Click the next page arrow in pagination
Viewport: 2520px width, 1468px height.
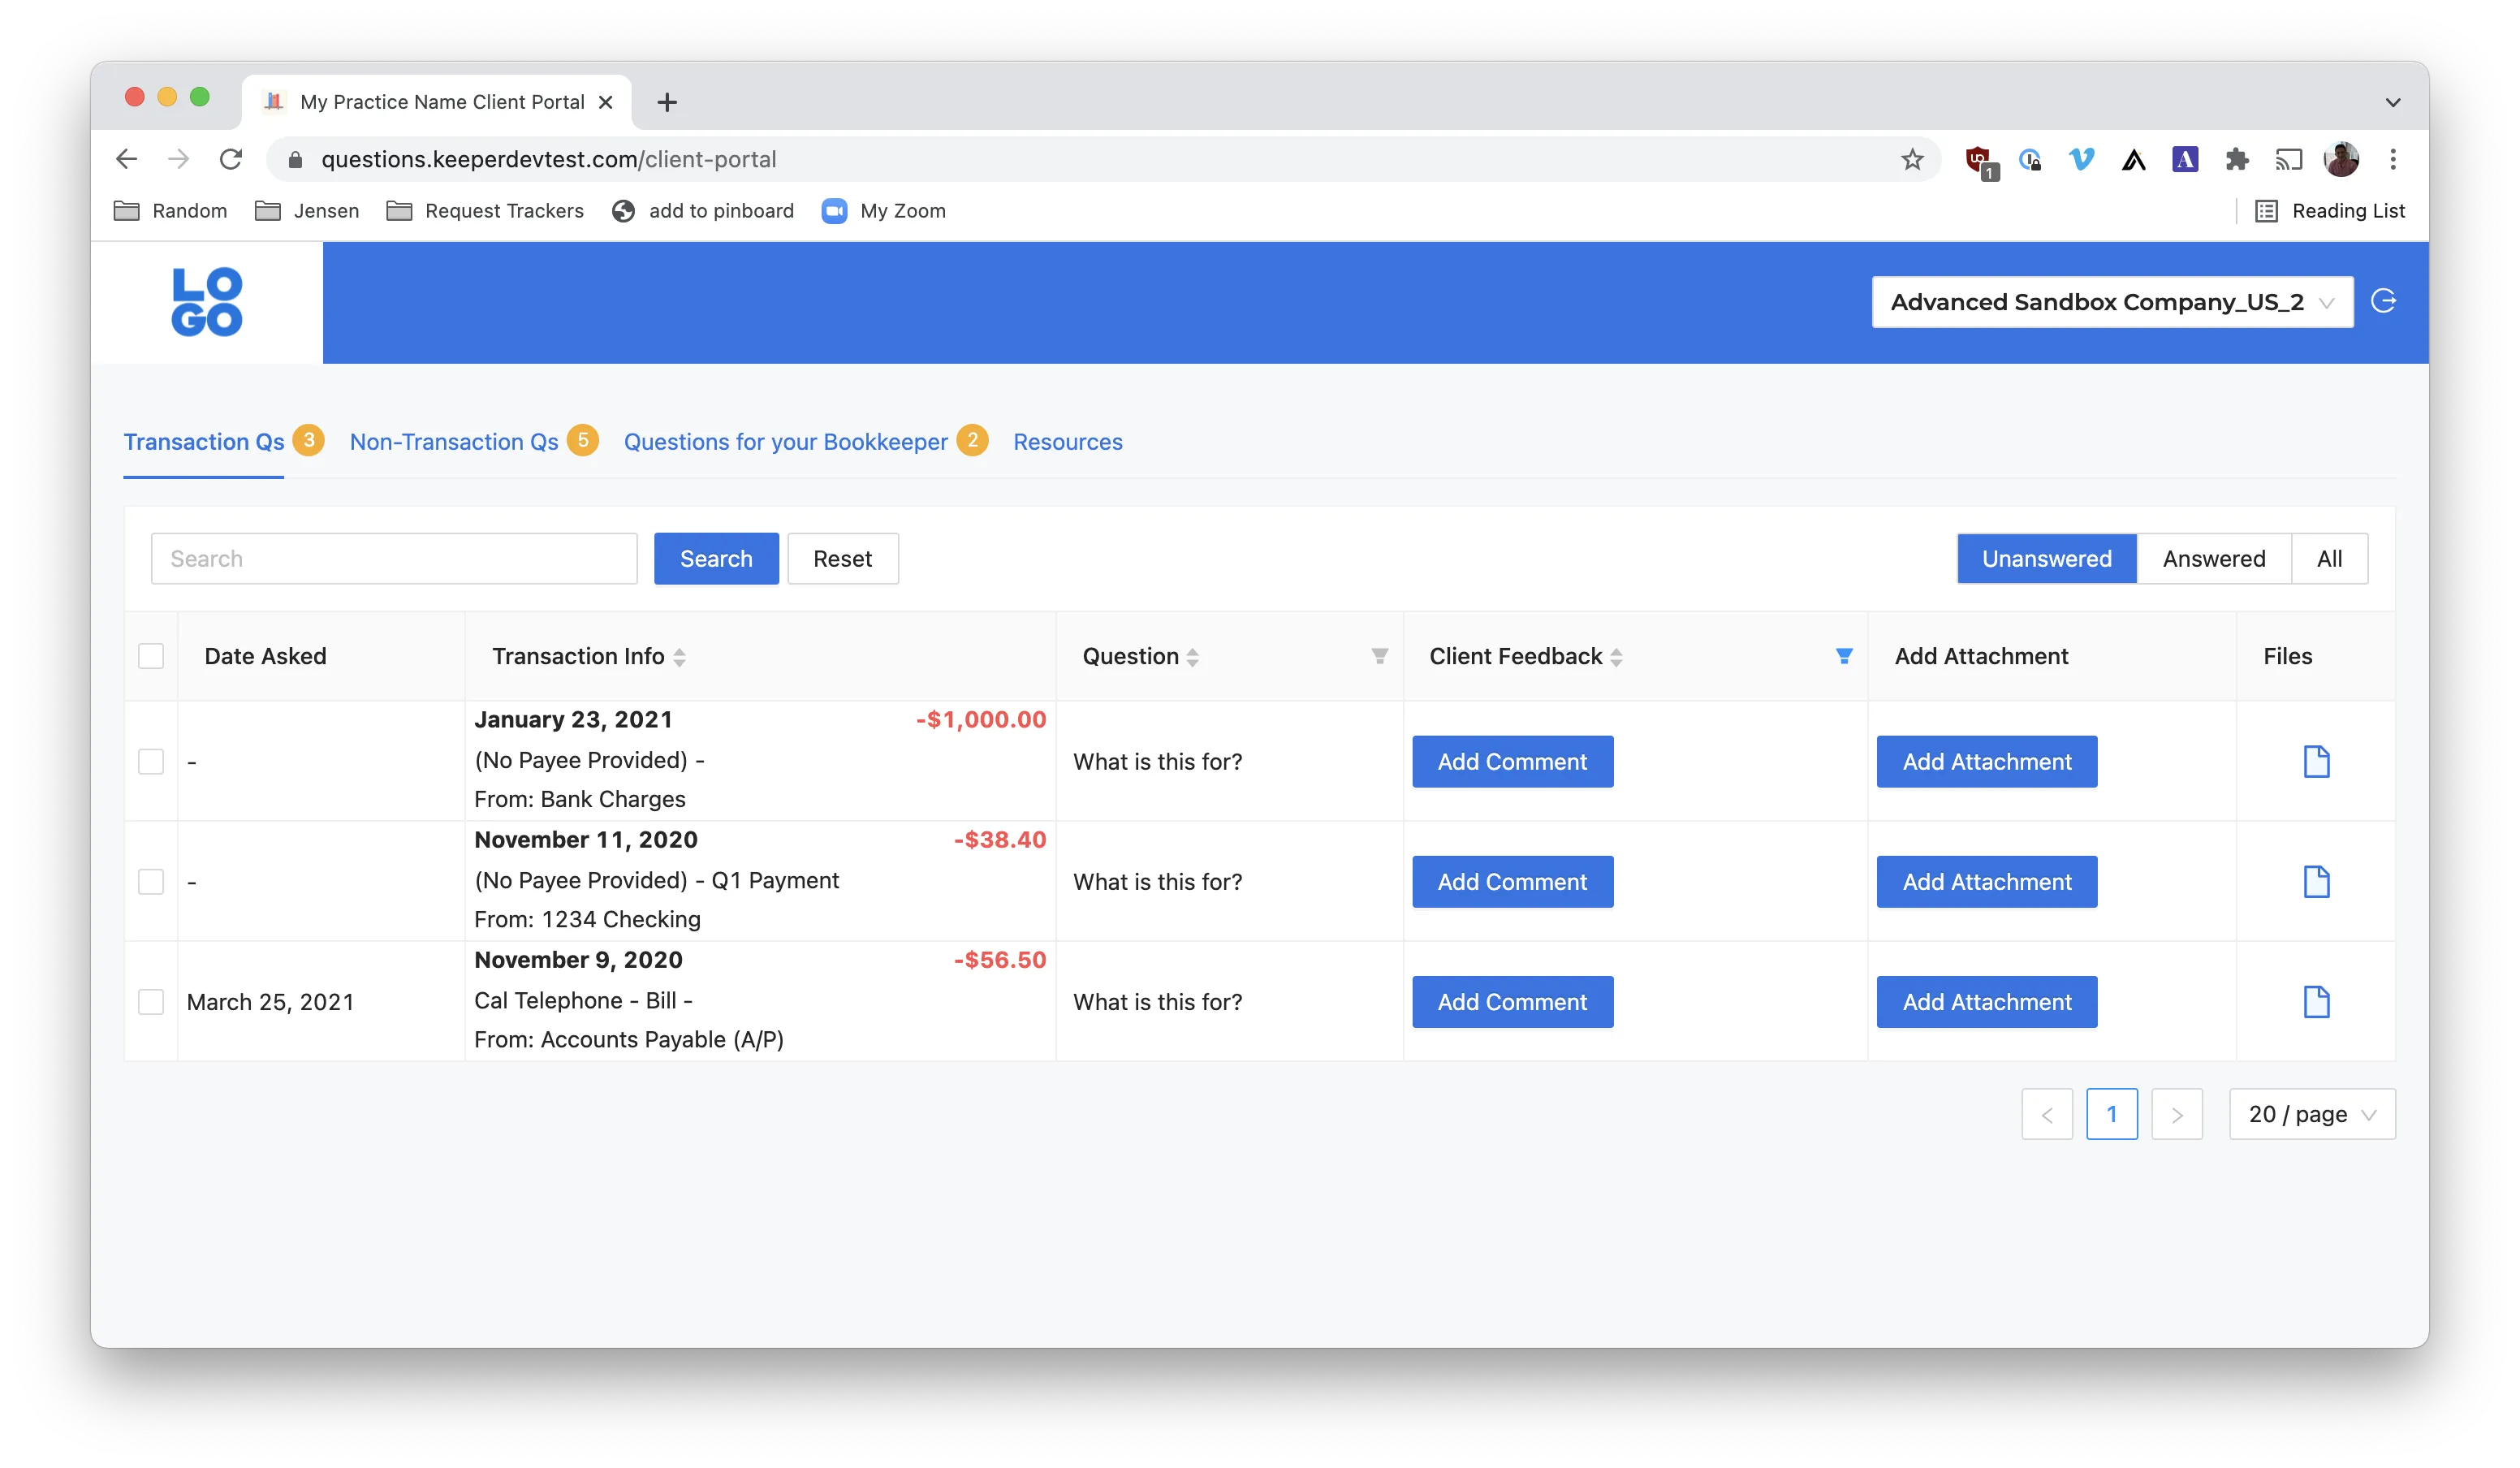2176,1113
